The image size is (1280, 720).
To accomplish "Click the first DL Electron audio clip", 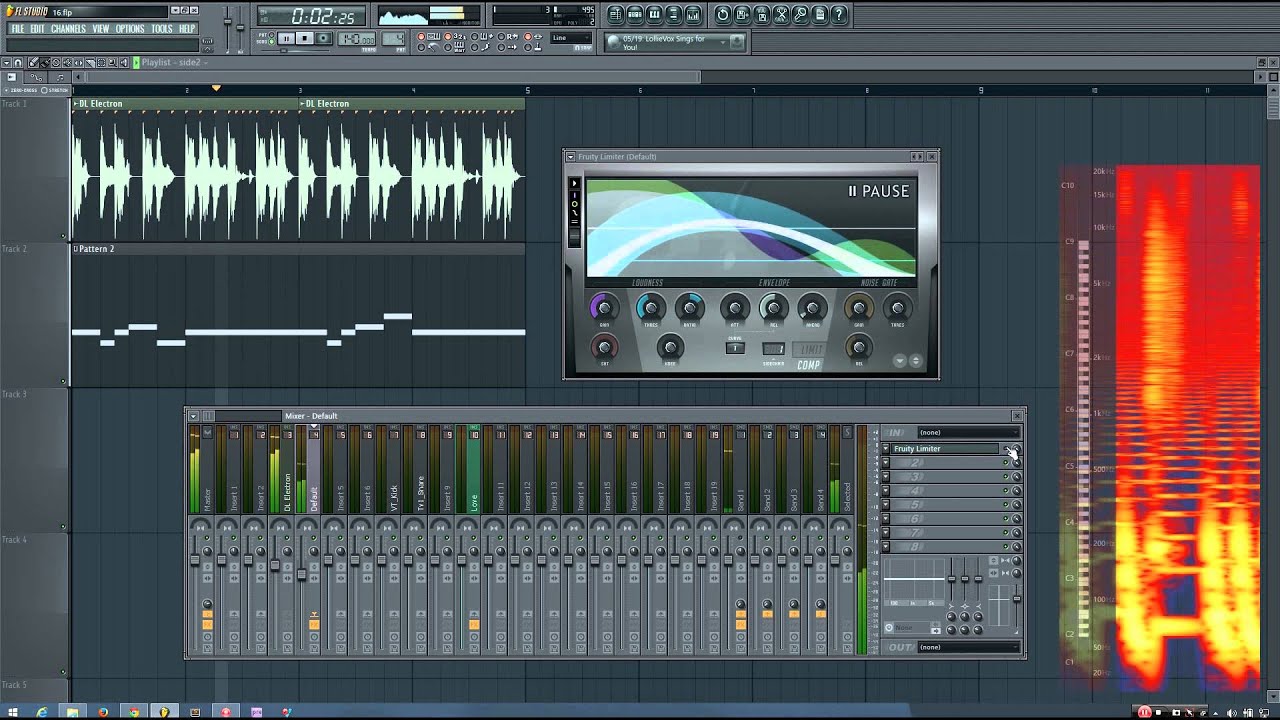I will click(185, 170).
